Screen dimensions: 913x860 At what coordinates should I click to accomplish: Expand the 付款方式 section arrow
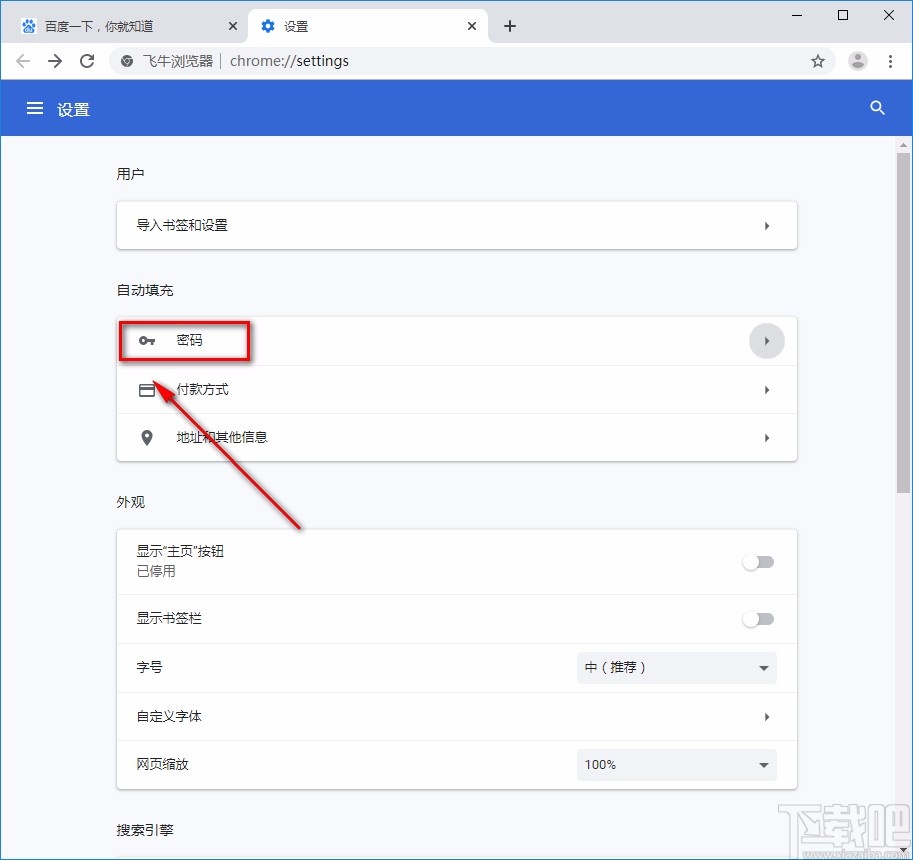[x=767, y=389]
